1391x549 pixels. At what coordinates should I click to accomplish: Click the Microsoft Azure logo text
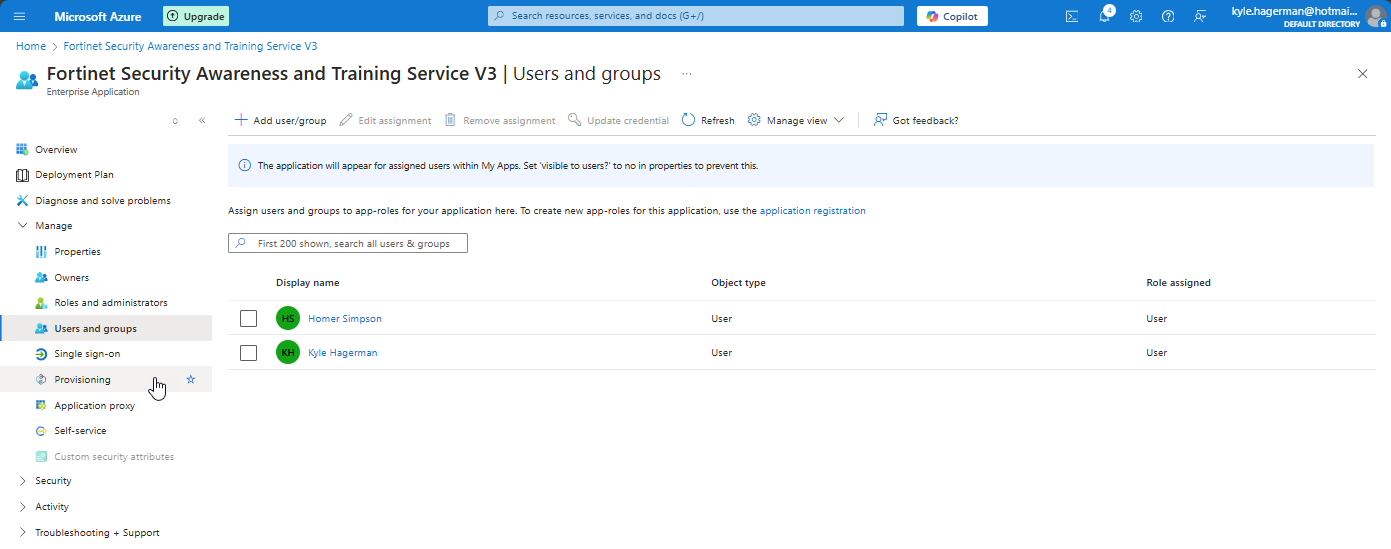point(98,16)
